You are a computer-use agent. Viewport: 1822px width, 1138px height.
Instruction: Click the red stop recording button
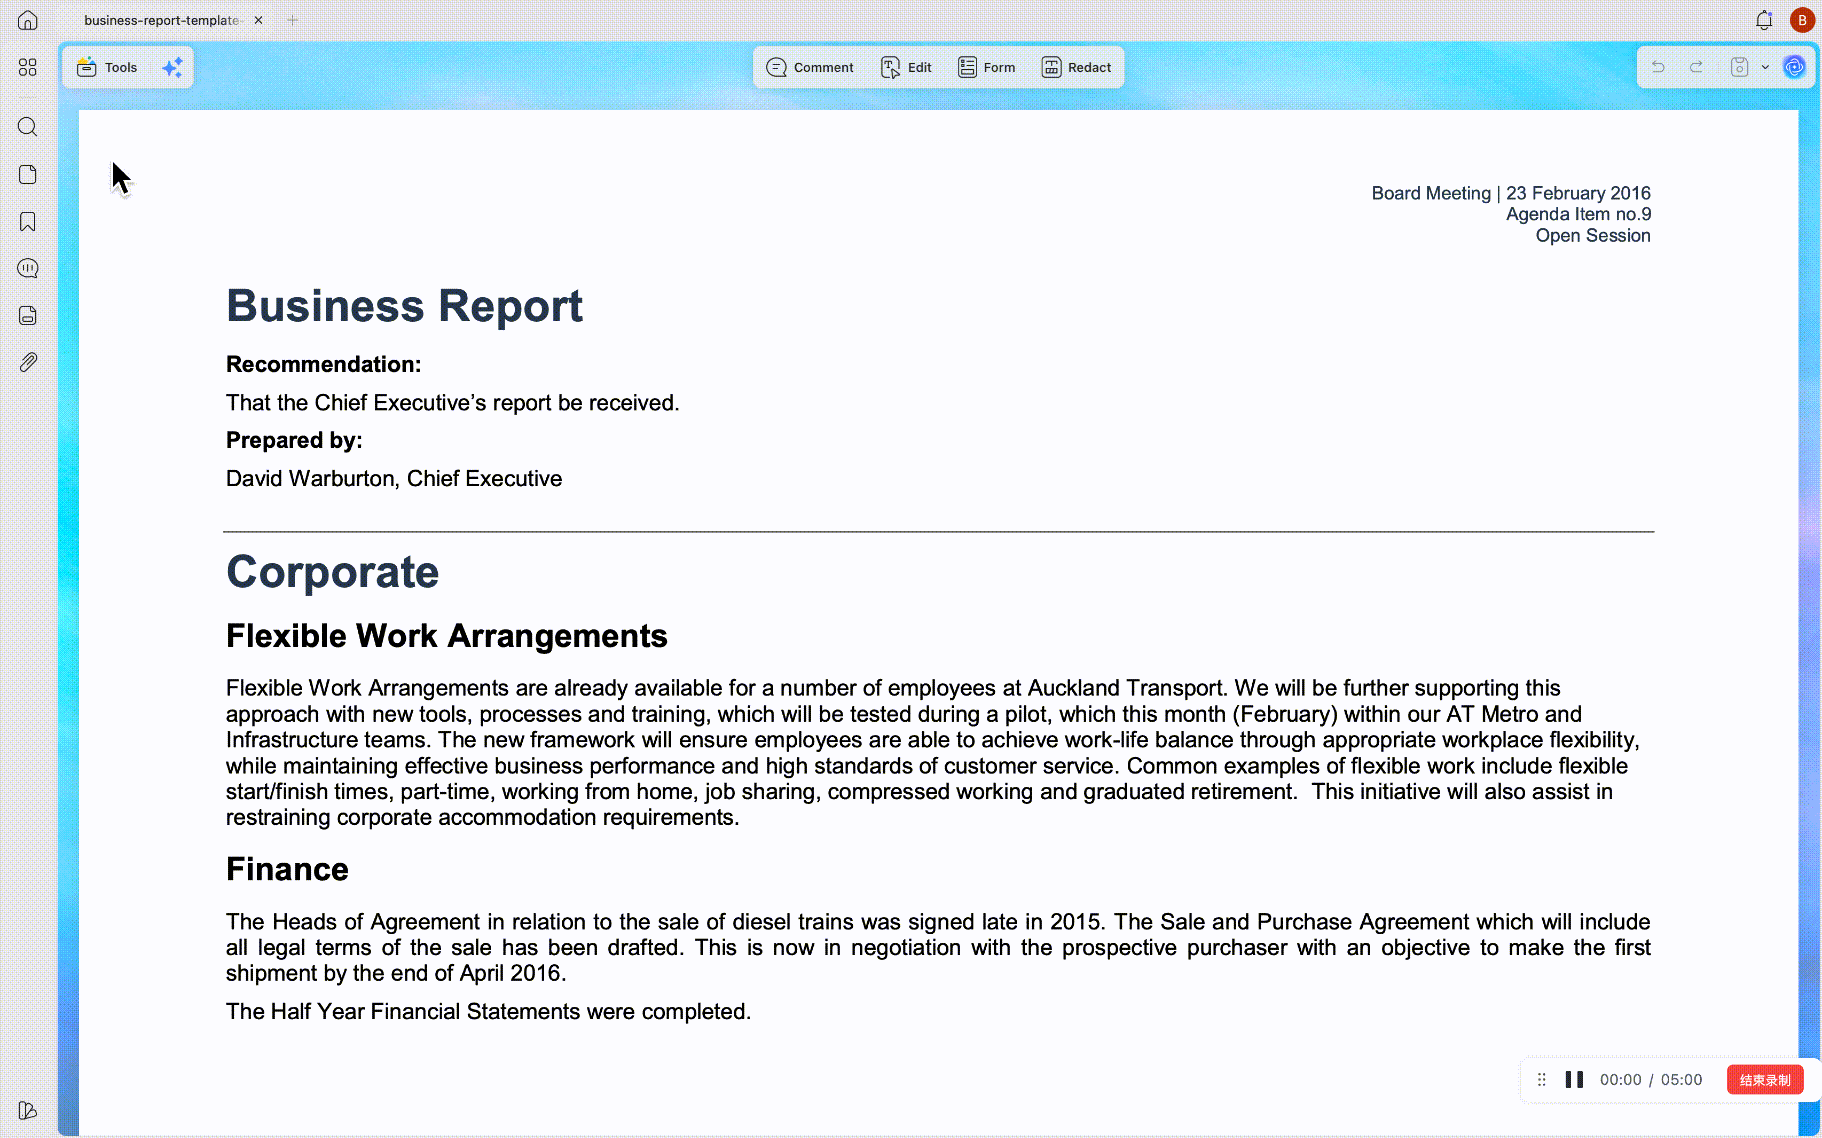(1765, 1080)
